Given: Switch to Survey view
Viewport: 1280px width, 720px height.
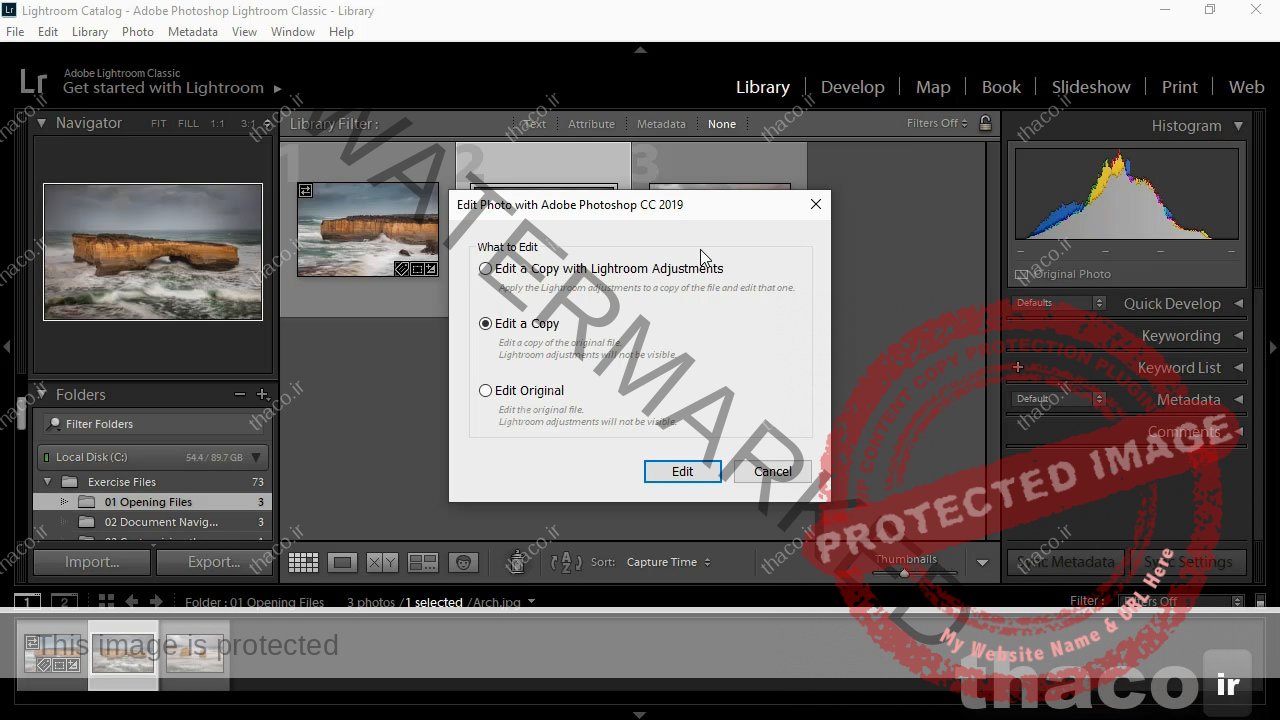Looking at the screenshot, I should click(422, 563).
